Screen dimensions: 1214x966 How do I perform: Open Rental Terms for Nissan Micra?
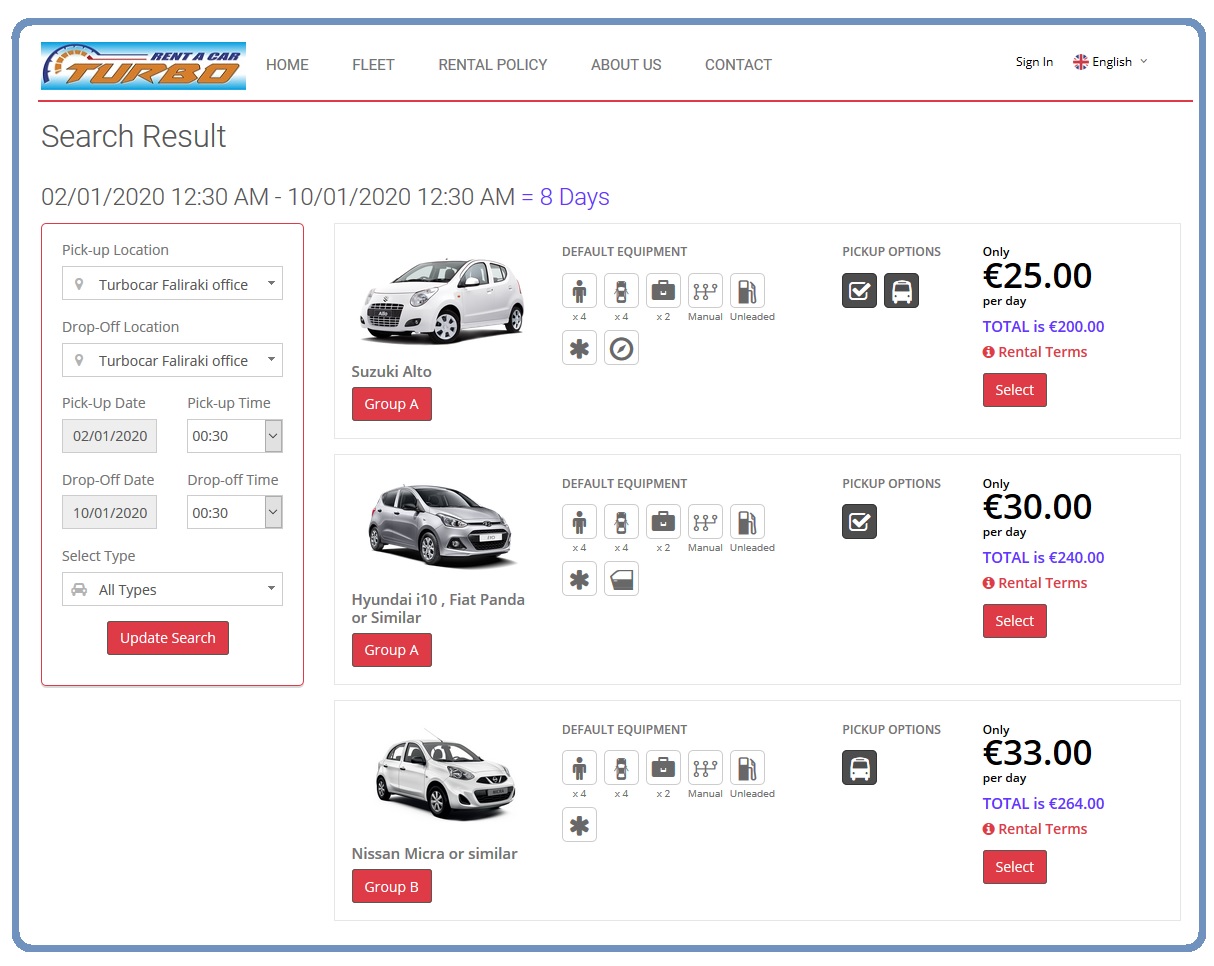1042,829
